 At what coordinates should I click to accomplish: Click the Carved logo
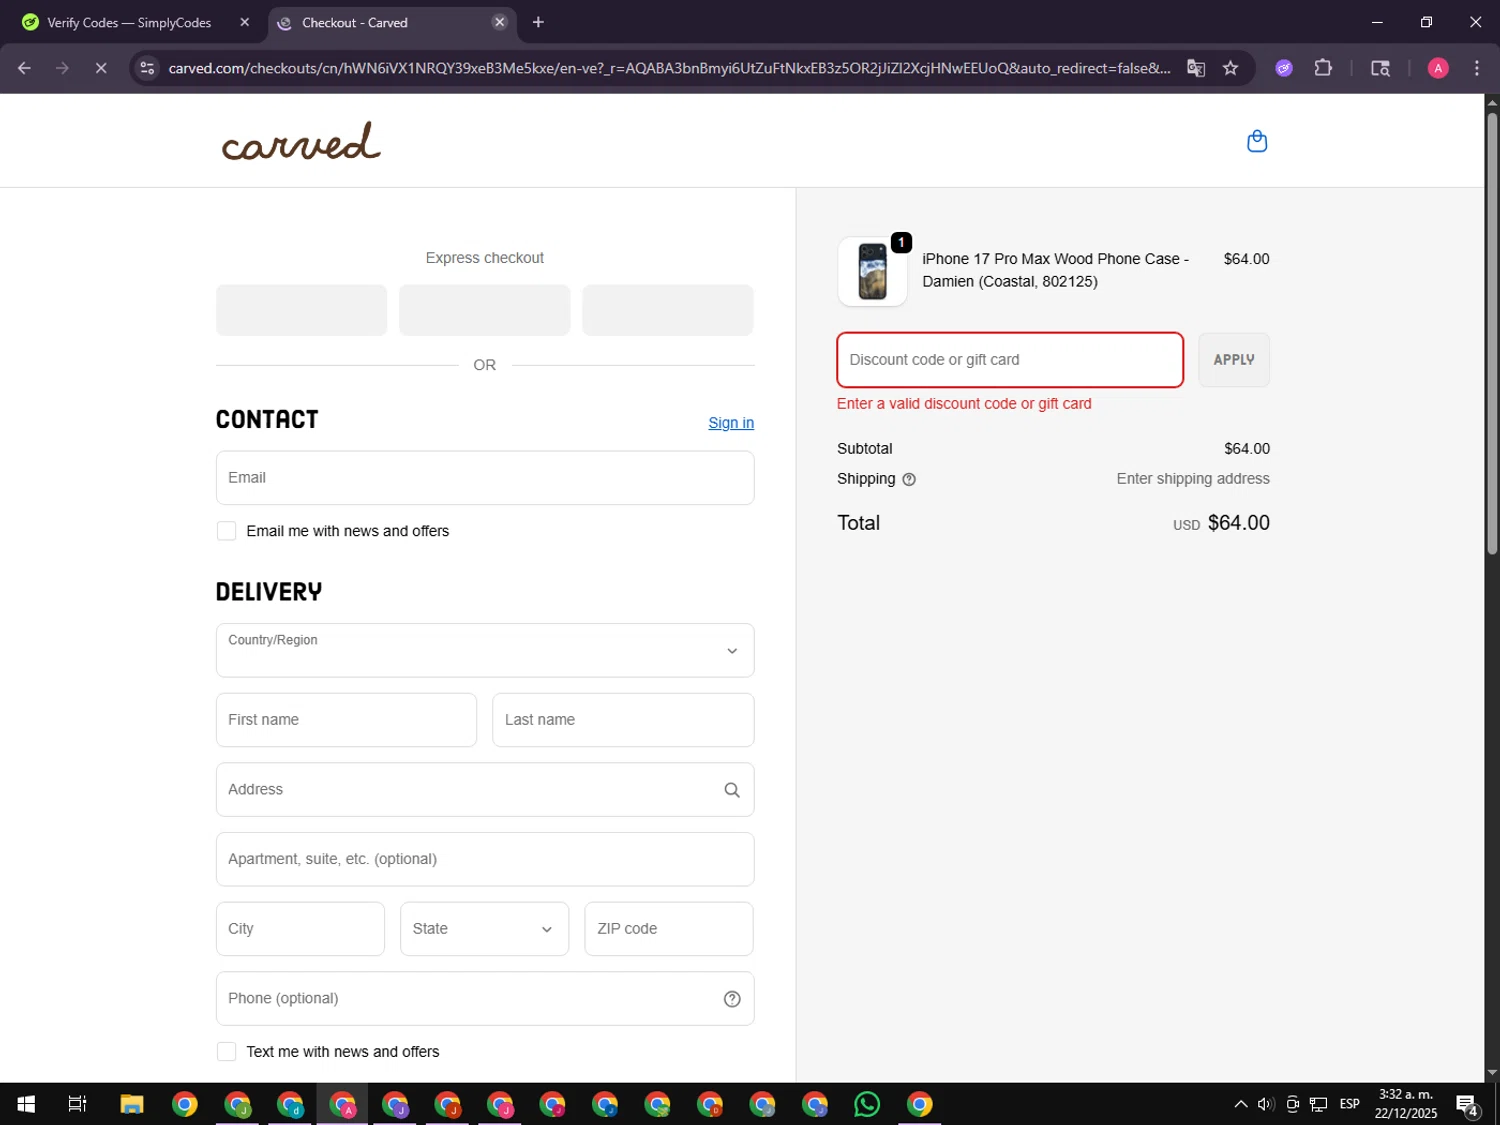coord(301,141)
